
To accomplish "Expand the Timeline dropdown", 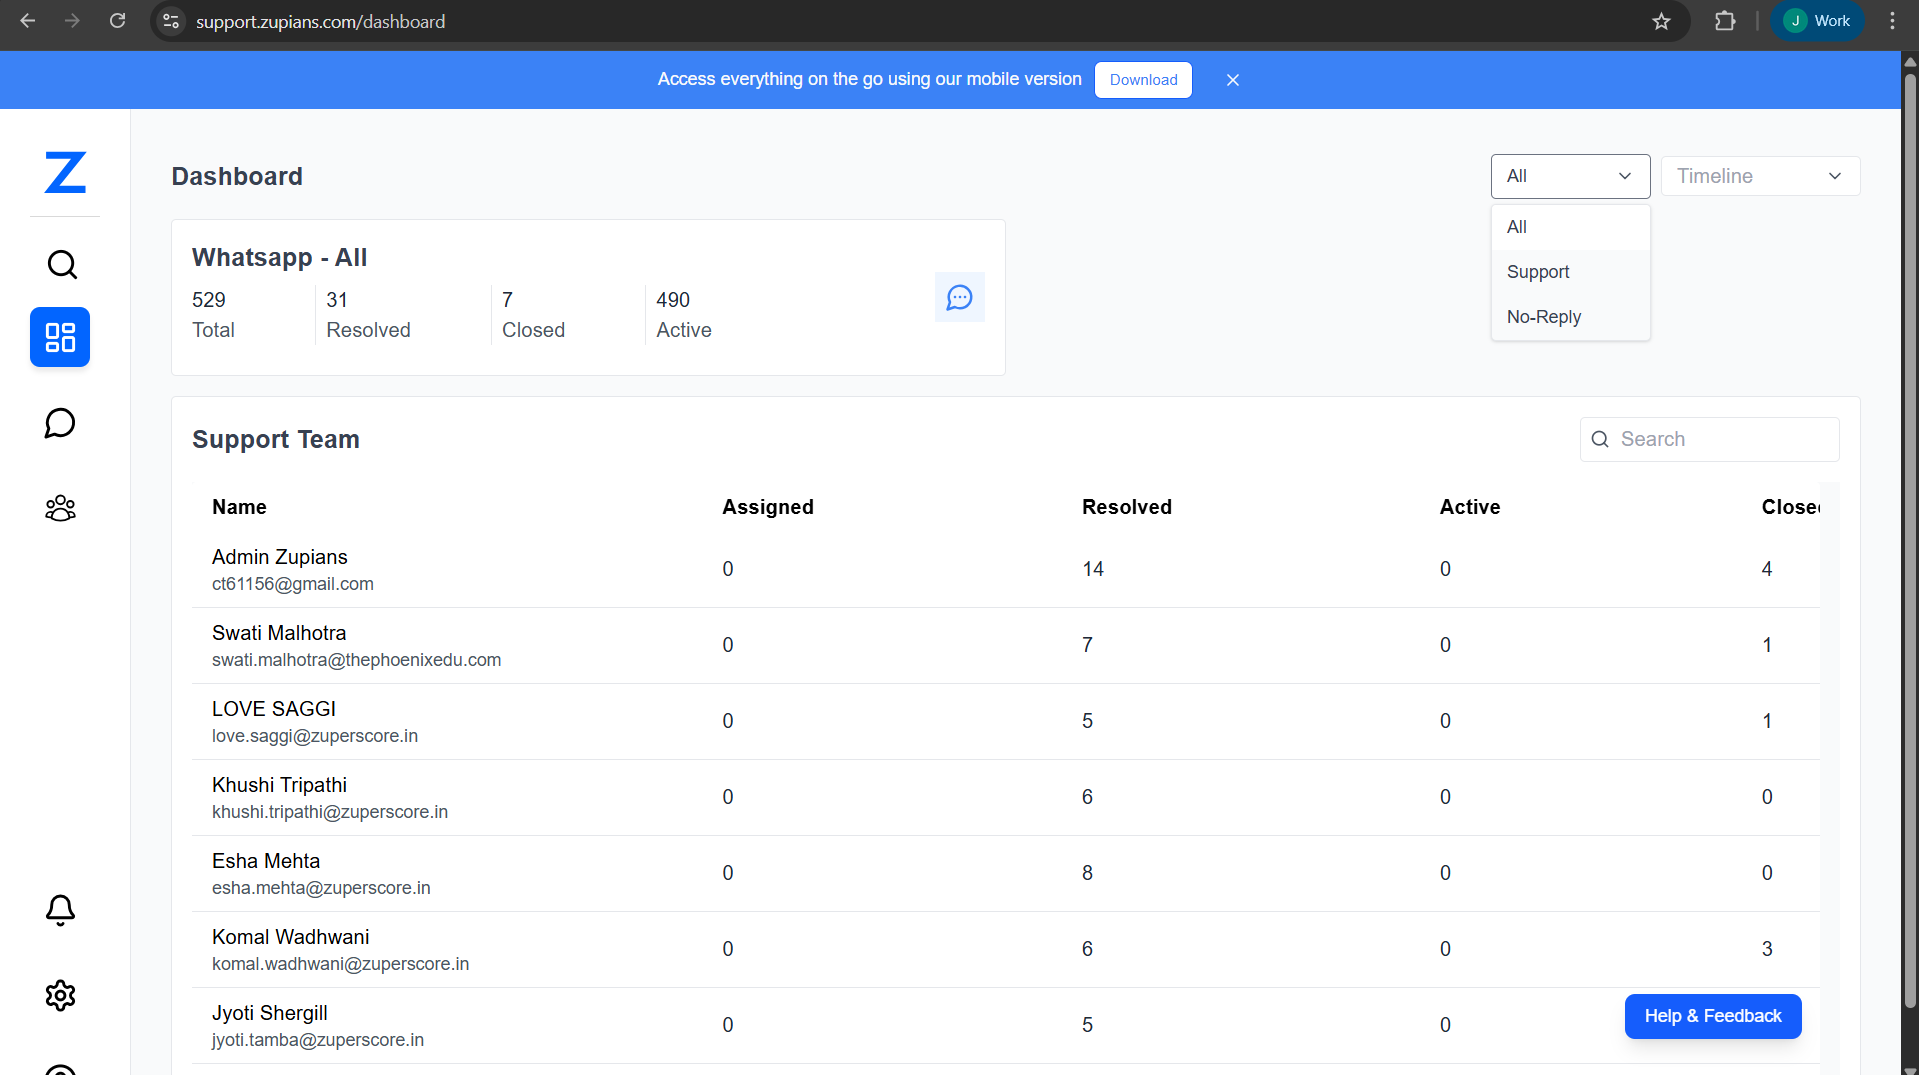I will (1759, 175).
